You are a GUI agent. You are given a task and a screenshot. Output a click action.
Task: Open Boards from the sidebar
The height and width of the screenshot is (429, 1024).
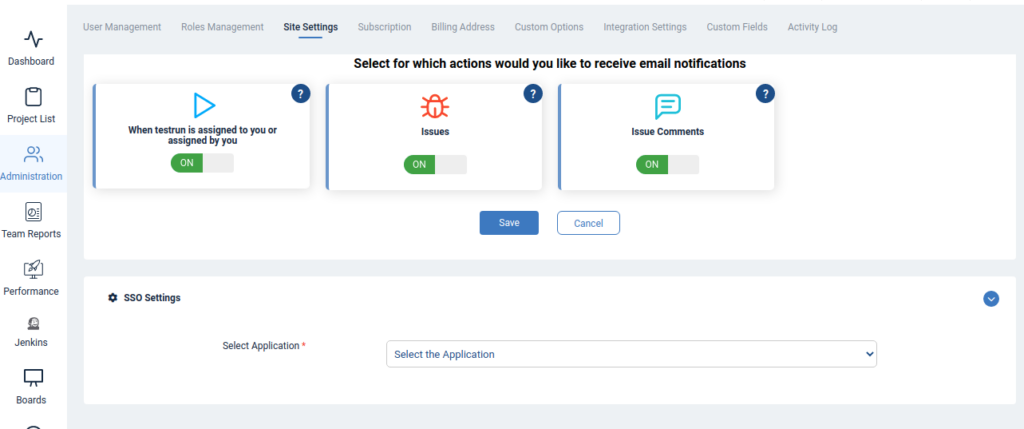[x=33, y=378]
